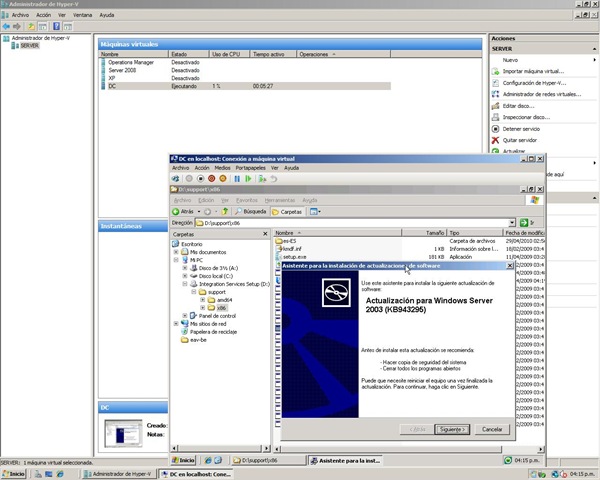The width and height of the screenshot is (600, 480).
Task: Collapse the support folder tree node
Action: point(194,292)
